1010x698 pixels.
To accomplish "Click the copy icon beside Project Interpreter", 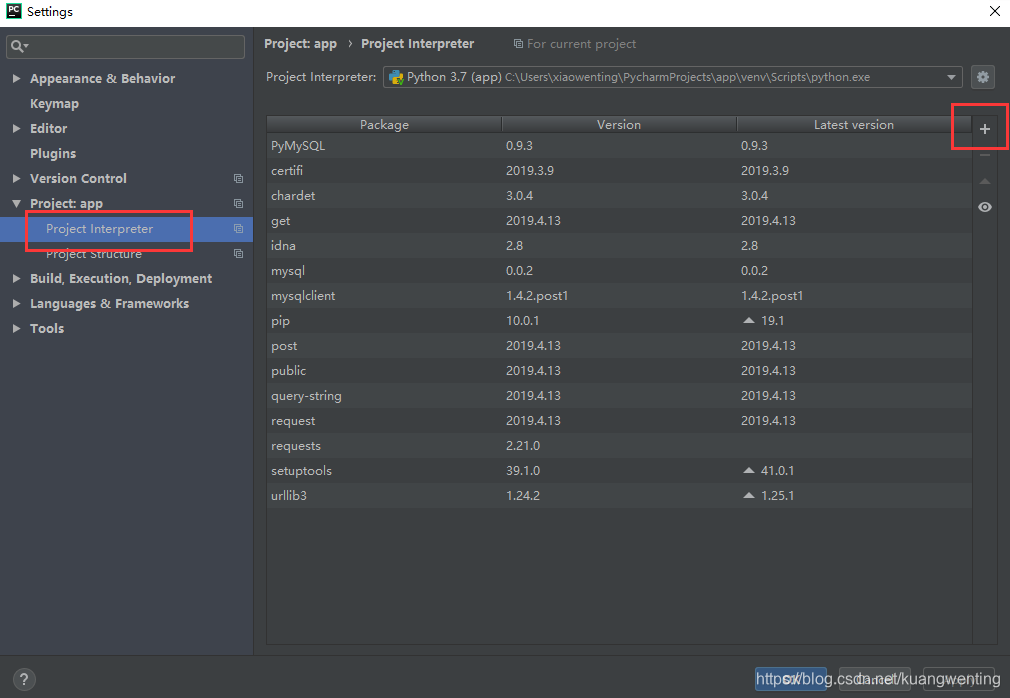I will point(238,229).
